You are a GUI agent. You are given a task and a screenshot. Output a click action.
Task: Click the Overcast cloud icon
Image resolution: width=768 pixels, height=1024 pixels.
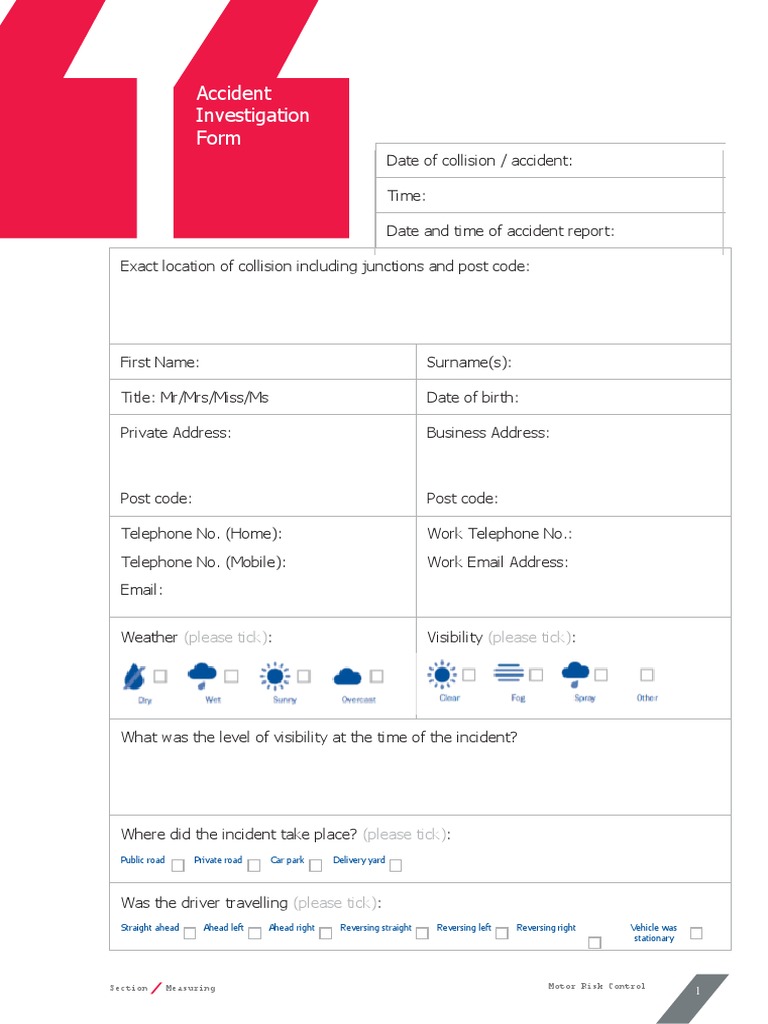pos(347,677)
